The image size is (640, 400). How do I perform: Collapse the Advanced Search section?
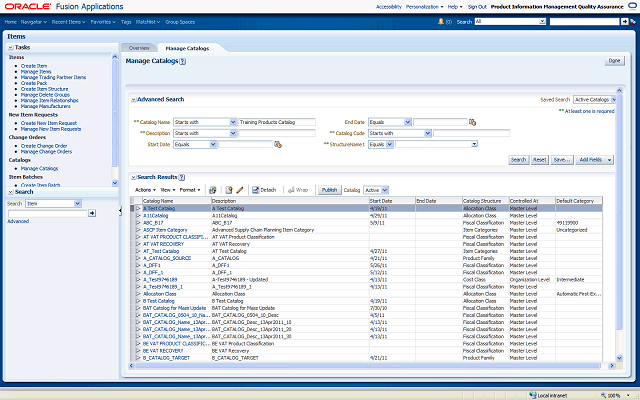[x=132, y=100]
